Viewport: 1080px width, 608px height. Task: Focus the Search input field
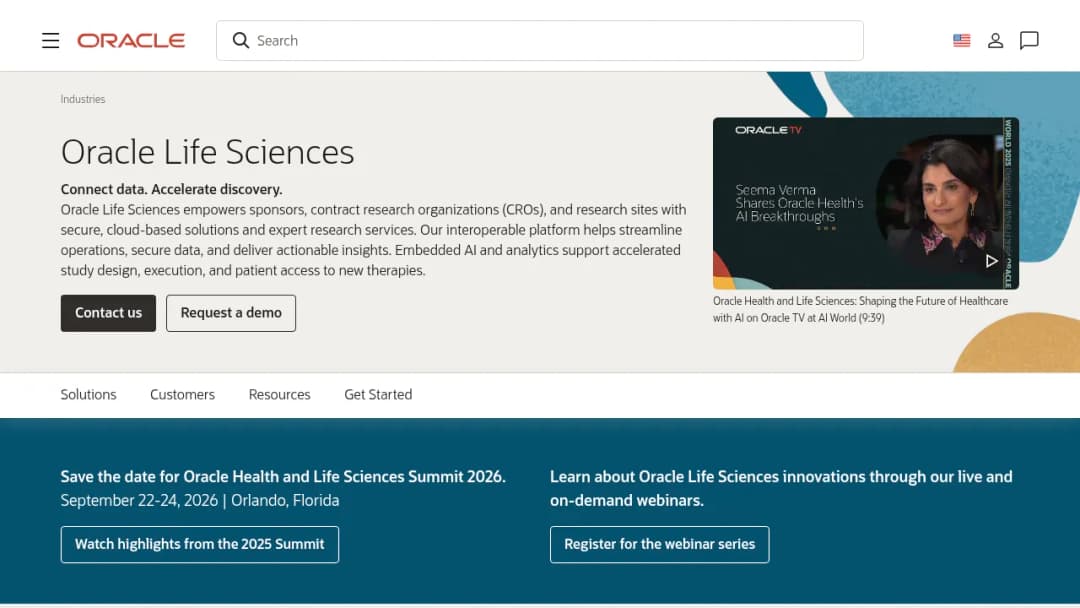coord(539,41)
